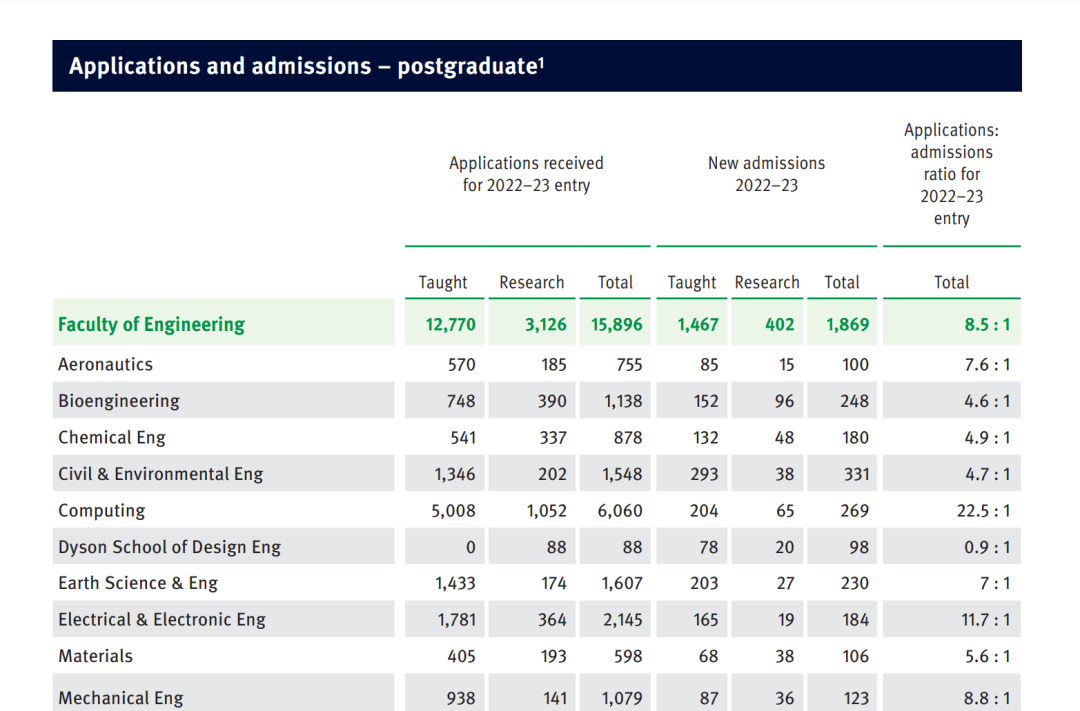Click the 'Applications: admissions ratio' header

coord(951,174)
